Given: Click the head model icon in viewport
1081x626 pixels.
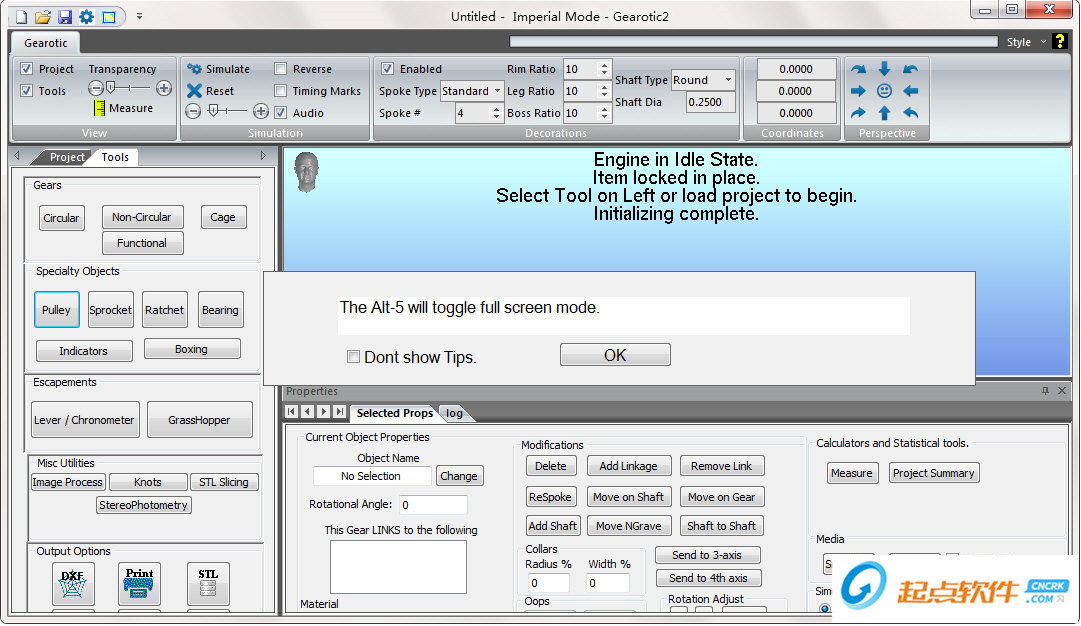Looking at the screenshot, I should [x=306, y=172].
